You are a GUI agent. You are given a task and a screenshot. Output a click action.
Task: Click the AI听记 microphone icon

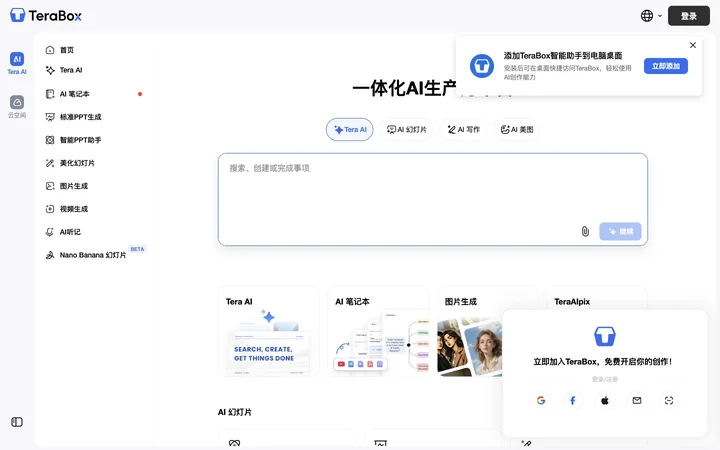(50, 231)
